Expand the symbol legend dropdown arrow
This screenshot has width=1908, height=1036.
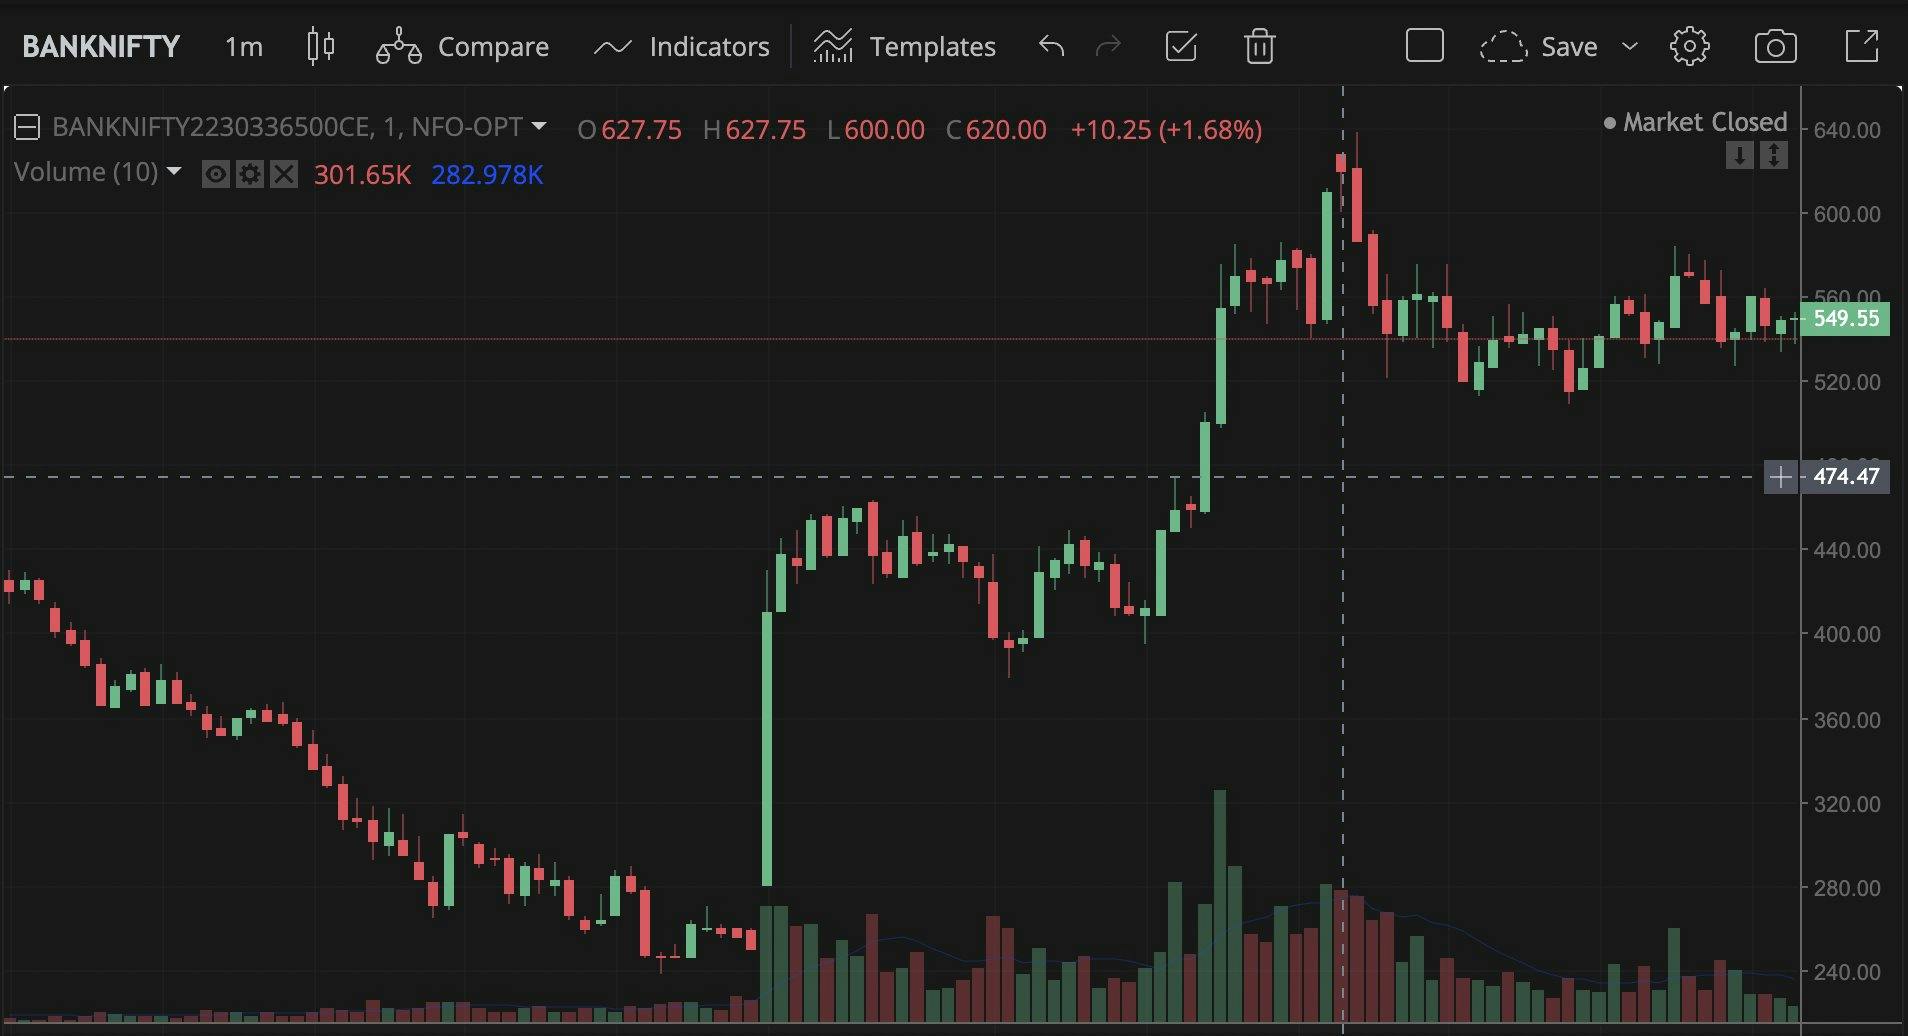(x=539, y=127)
